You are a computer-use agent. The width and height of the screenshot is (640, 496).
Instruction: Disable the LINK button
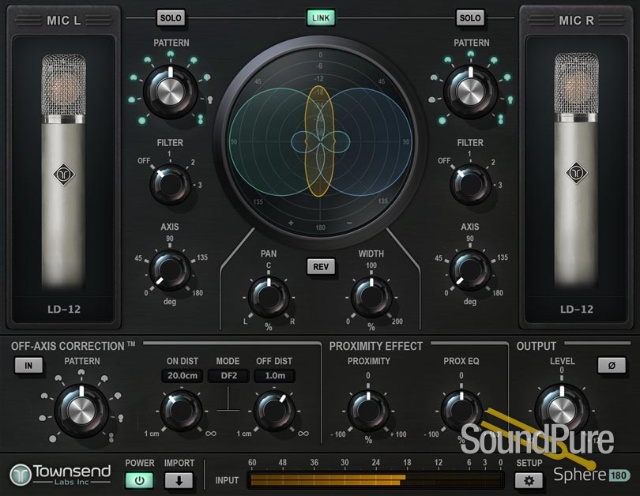click(x=321, y=18)
